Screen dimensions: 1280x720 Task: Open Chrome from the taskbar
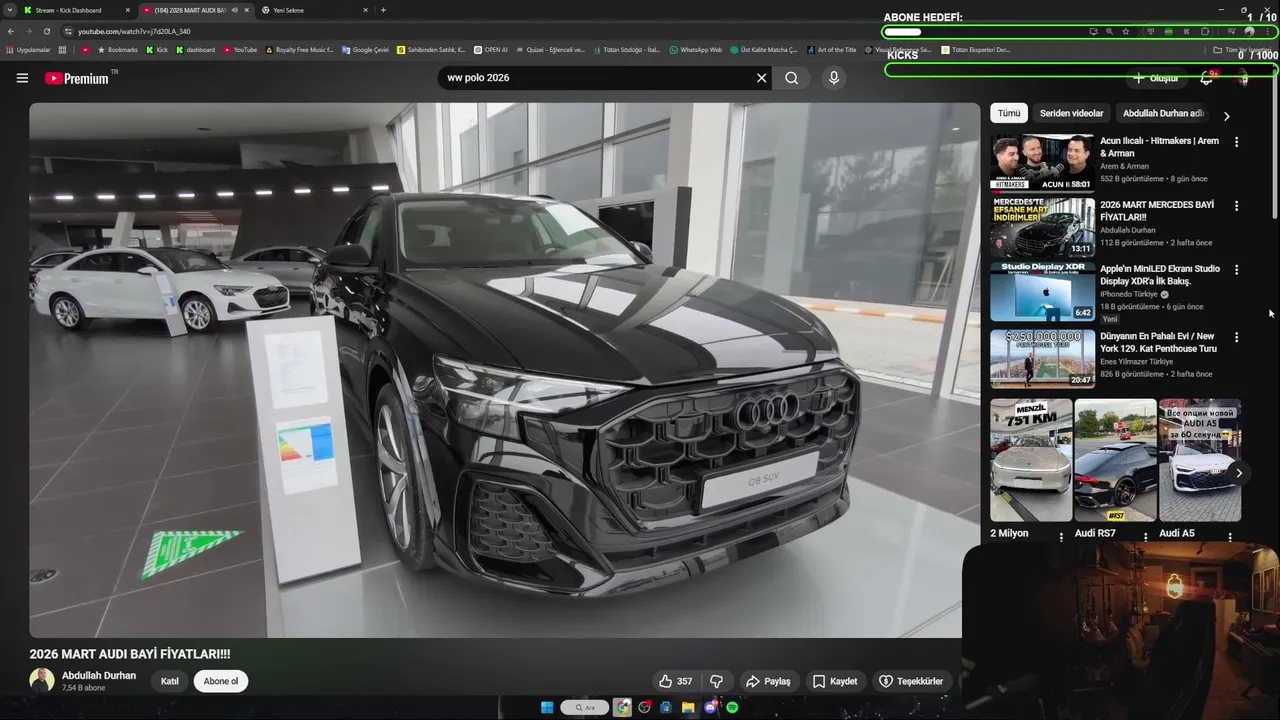[x=622, y=707]
